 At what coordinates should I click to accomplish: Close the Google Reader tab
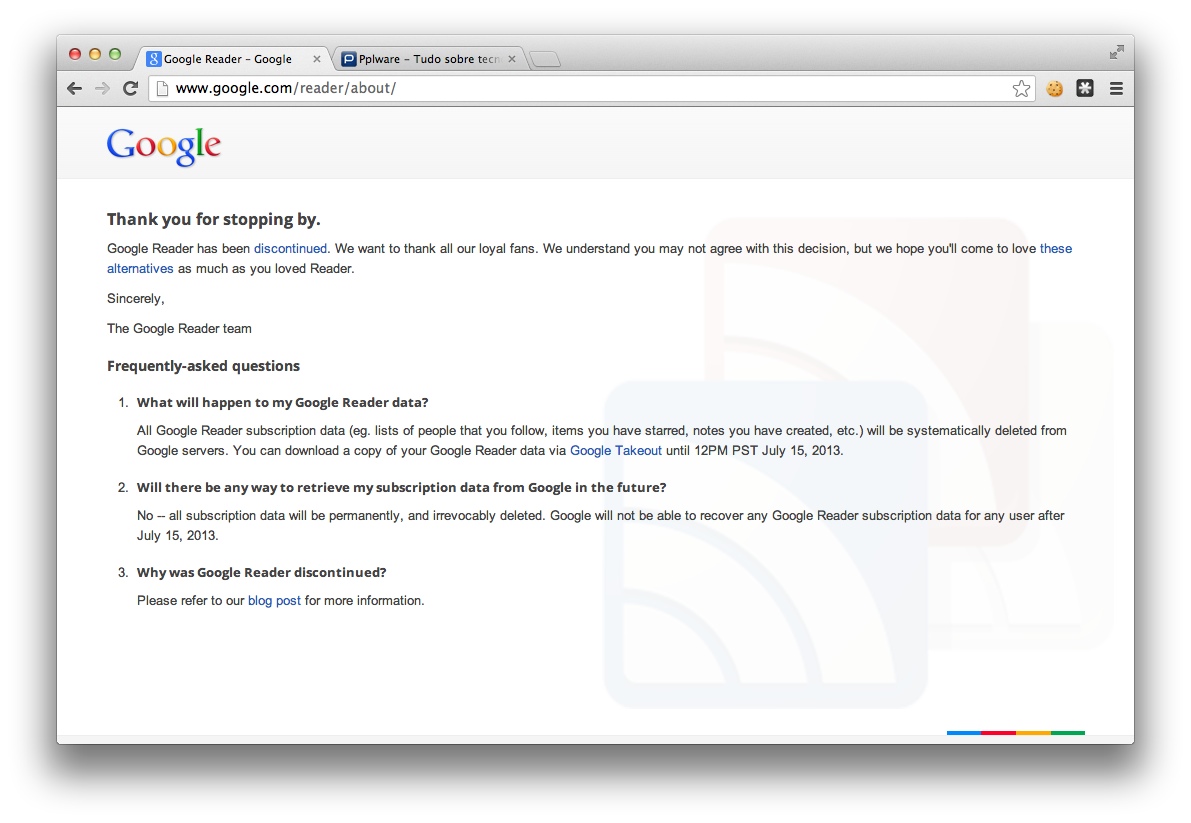click(x=317, y=58)
